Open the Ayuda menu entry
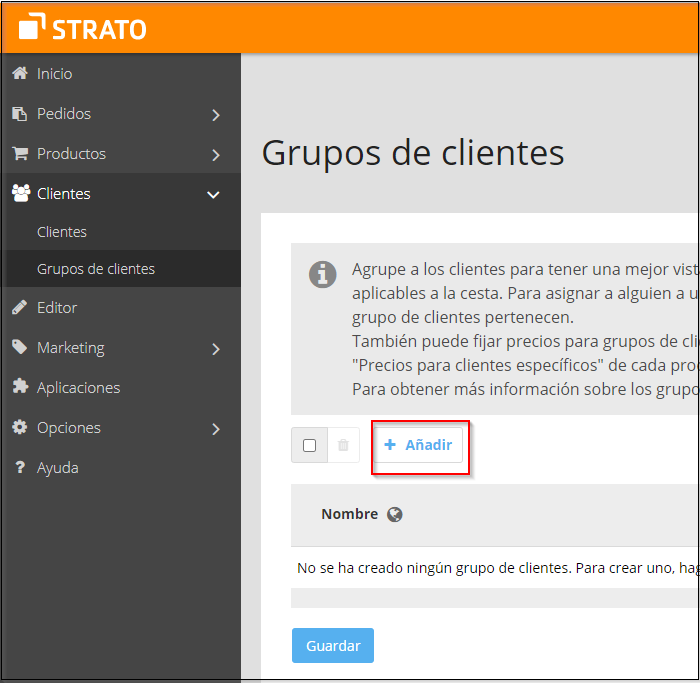Image resolution: width=700 pixels, height=683 pixels. click(121, 467)
